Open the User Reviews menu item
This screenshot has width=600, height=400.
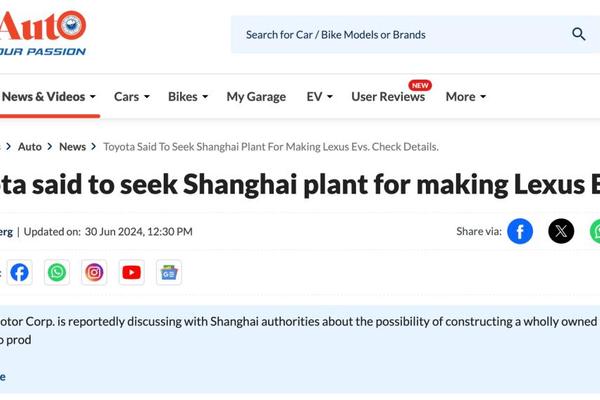pyautogui.click(x=388, y=96)
